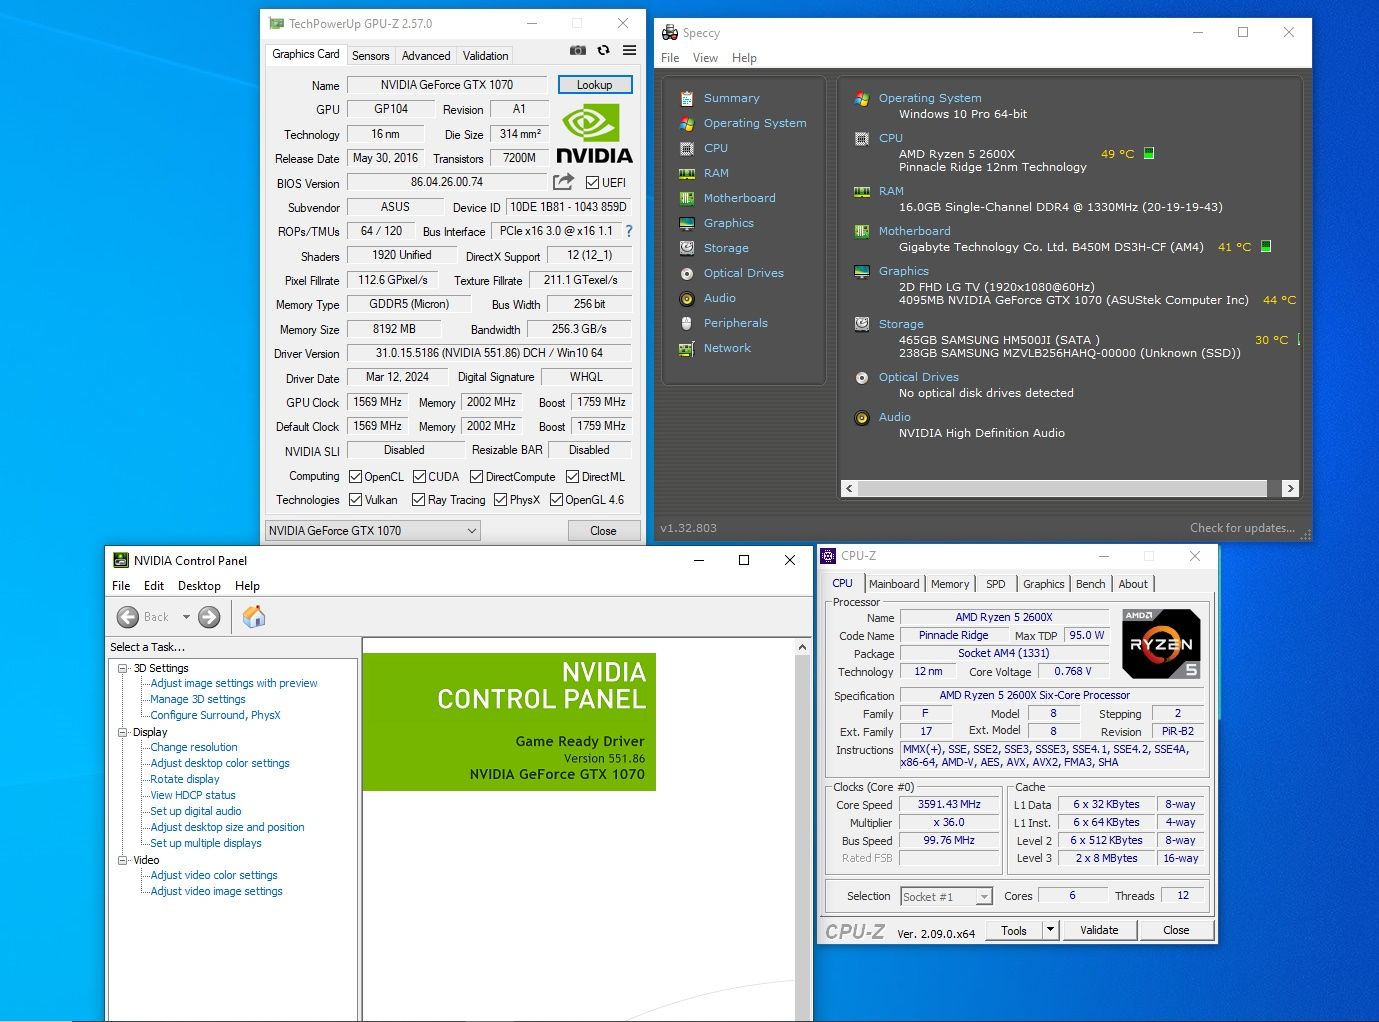
Task: Toggle the DirectCompute checkbox
Action: pos(476,476)
